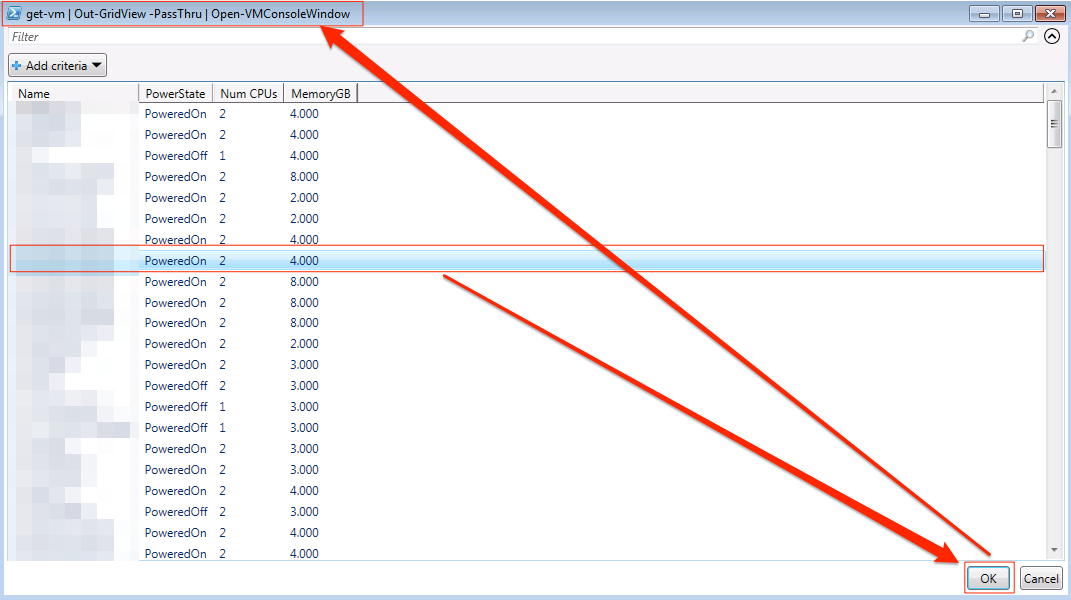Click inside the Filter input field
The height and width of the screenshot is (600, 1071).
tap(400, 36)
